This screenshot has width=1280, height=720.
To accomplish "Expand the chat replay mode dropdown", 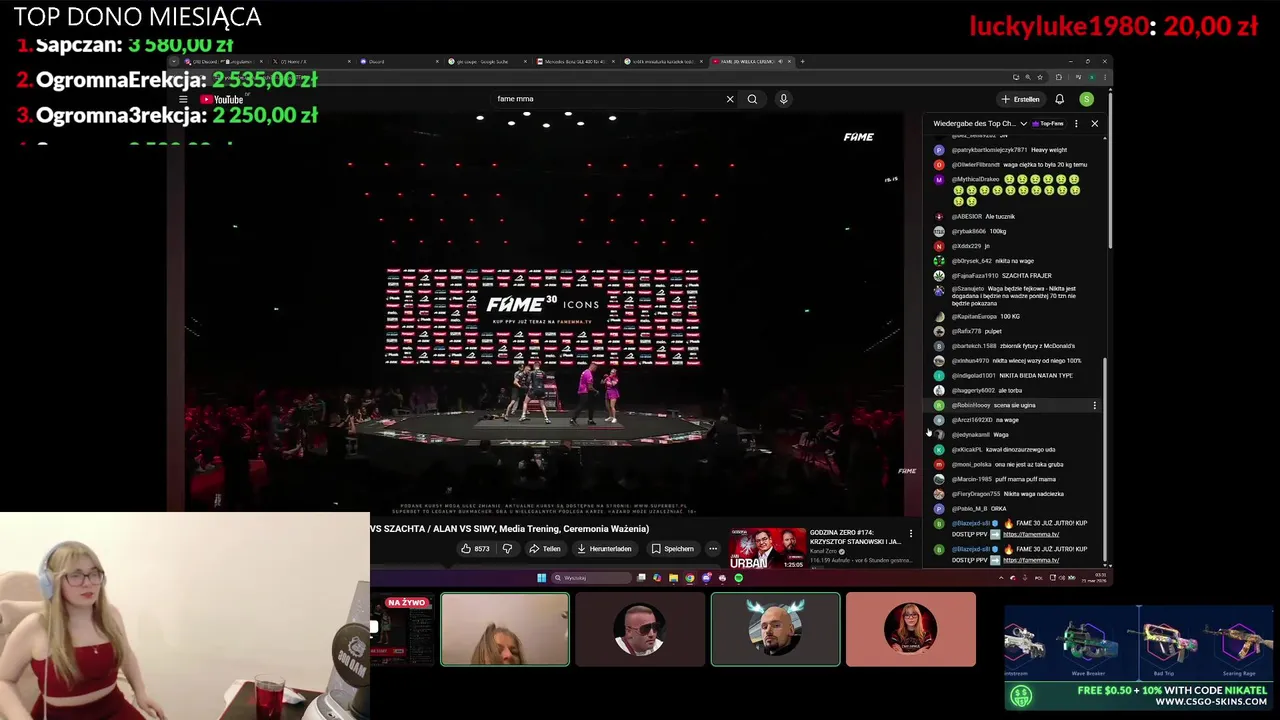I will click(x=1023, y=124).
